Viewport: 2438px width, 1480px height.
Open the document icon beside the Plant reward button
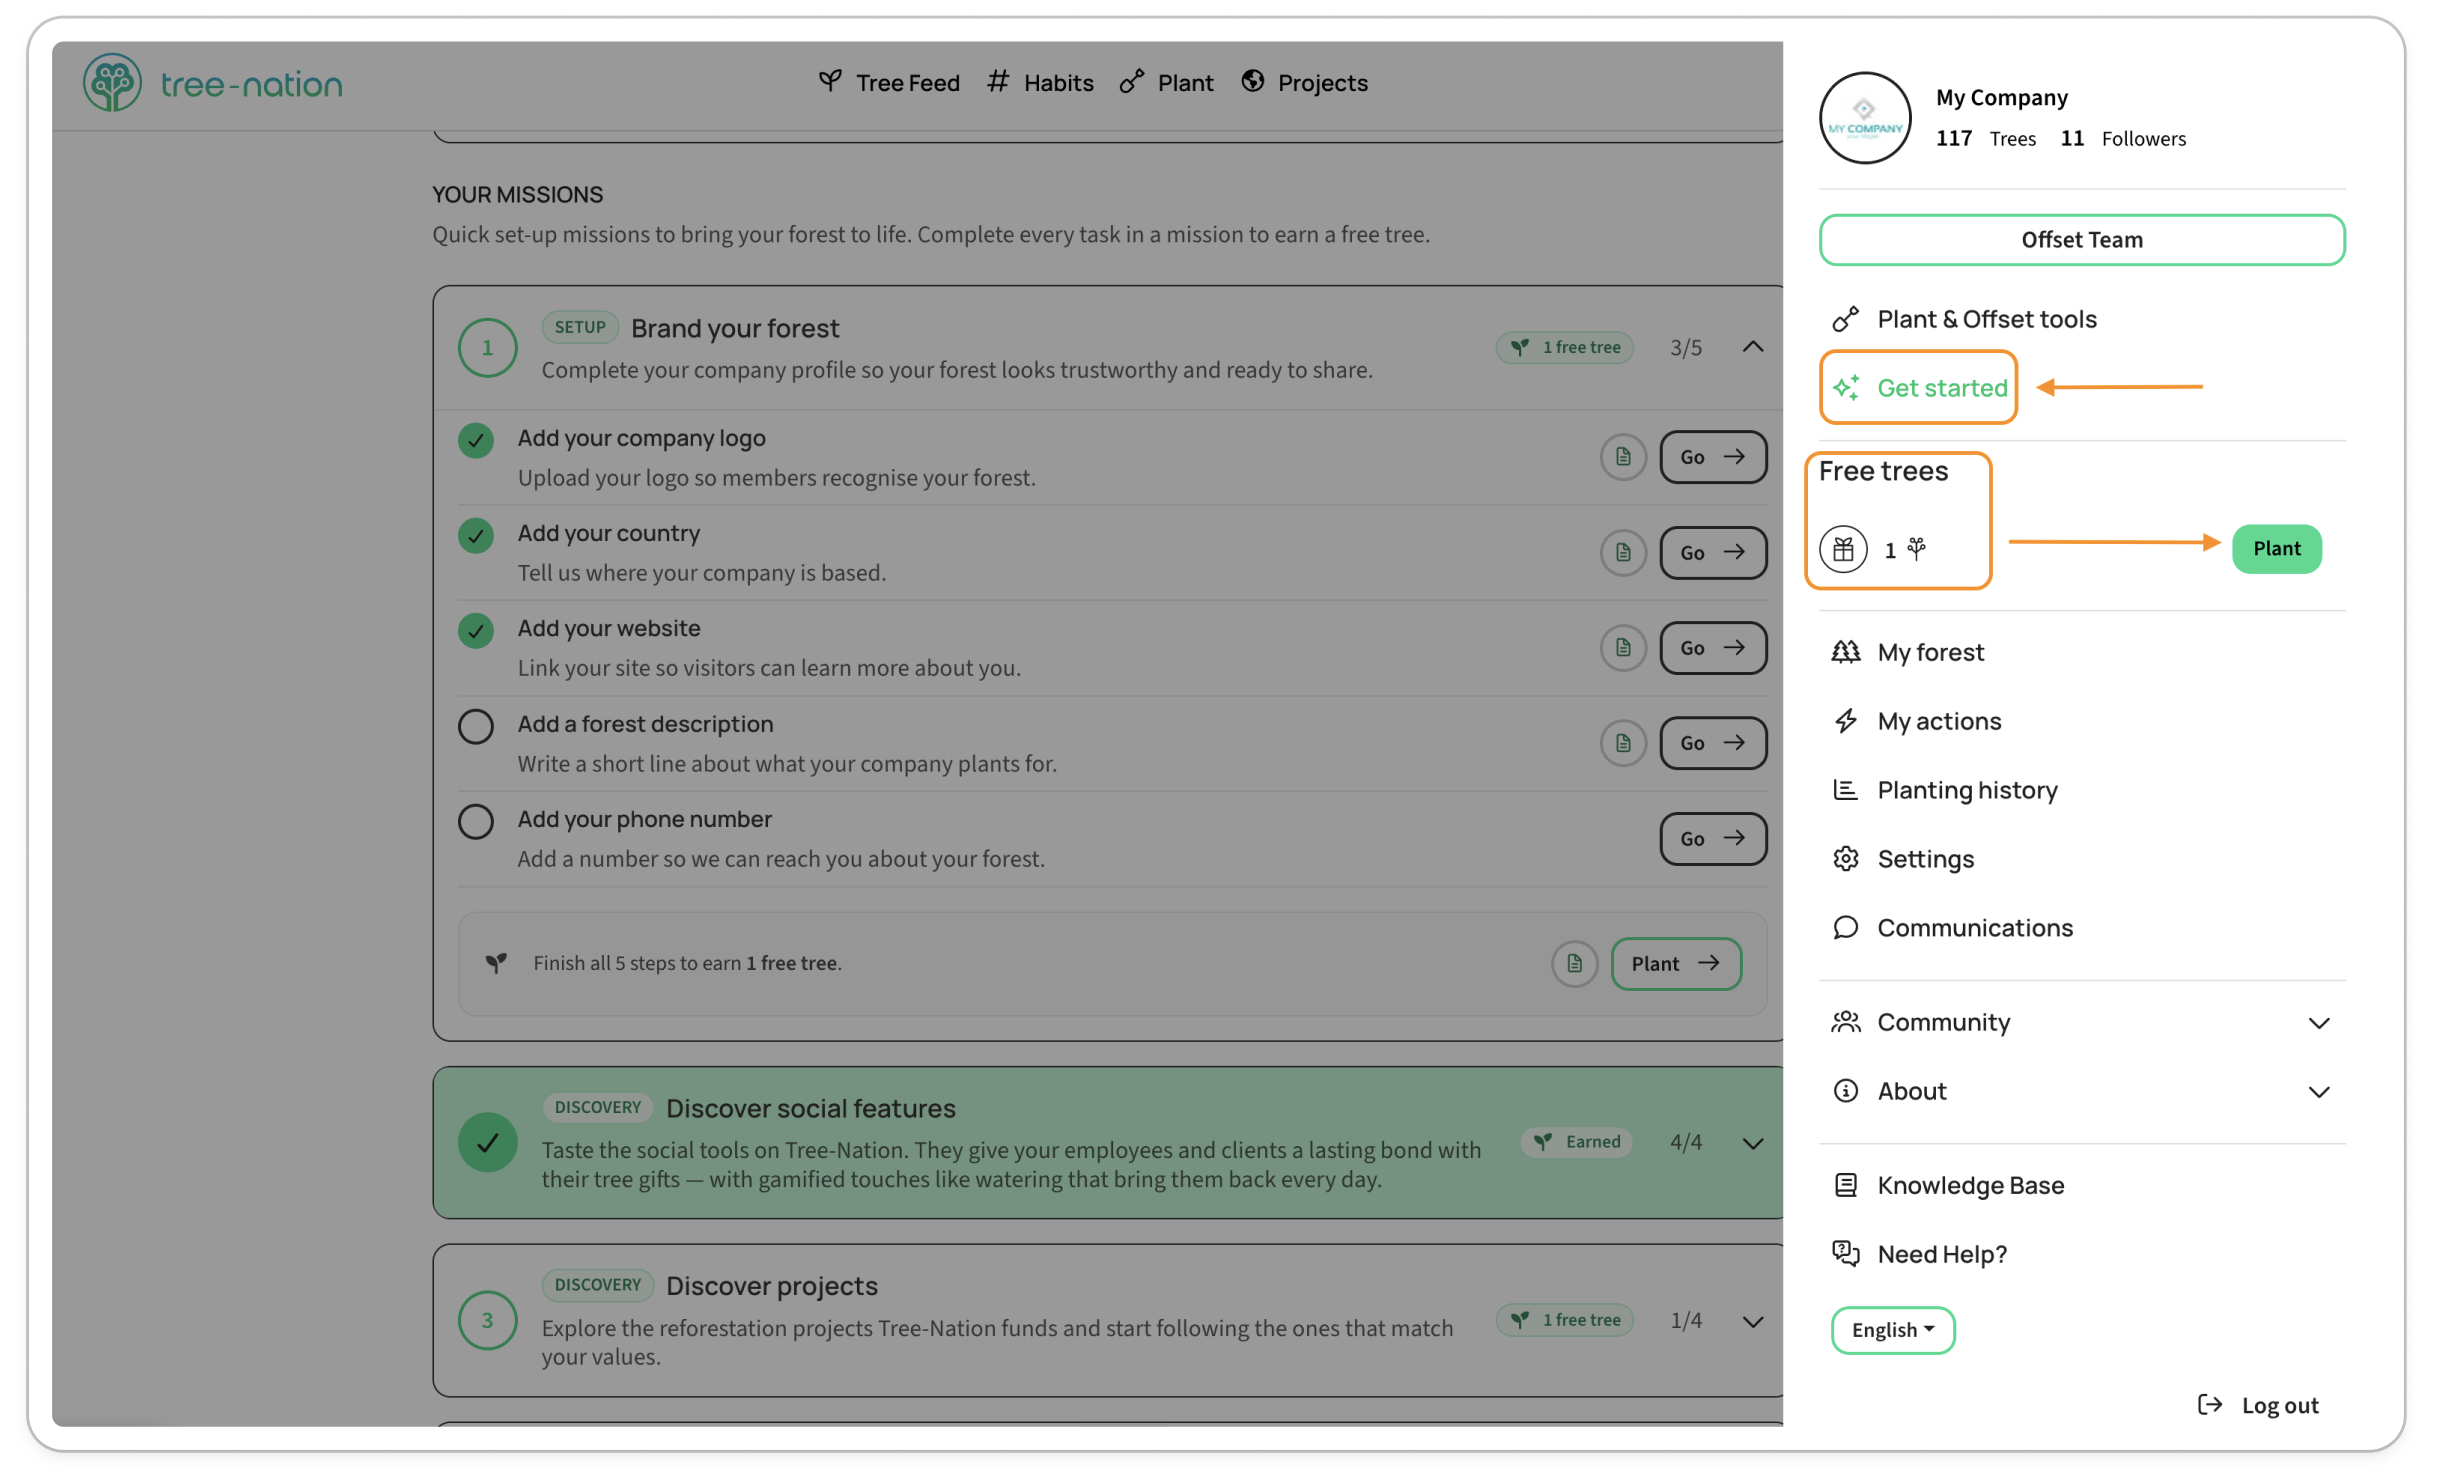(1574, 964)
